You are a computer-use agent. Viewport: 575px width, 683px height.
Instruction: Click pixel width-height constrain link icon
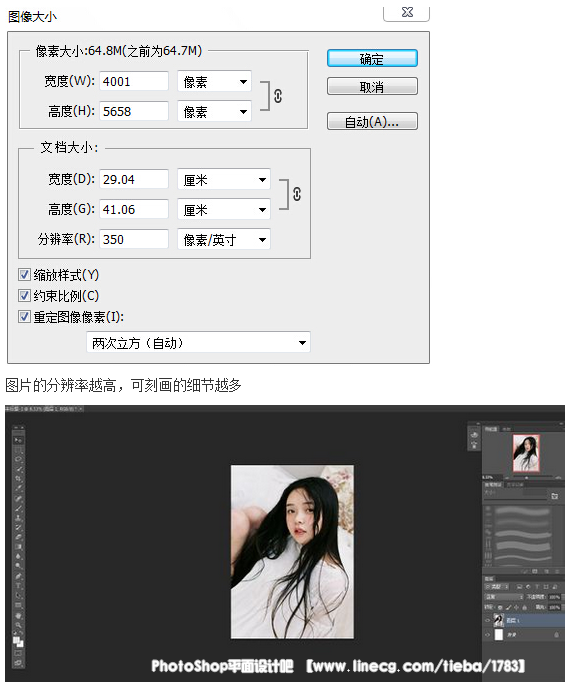tap(278, 96)
